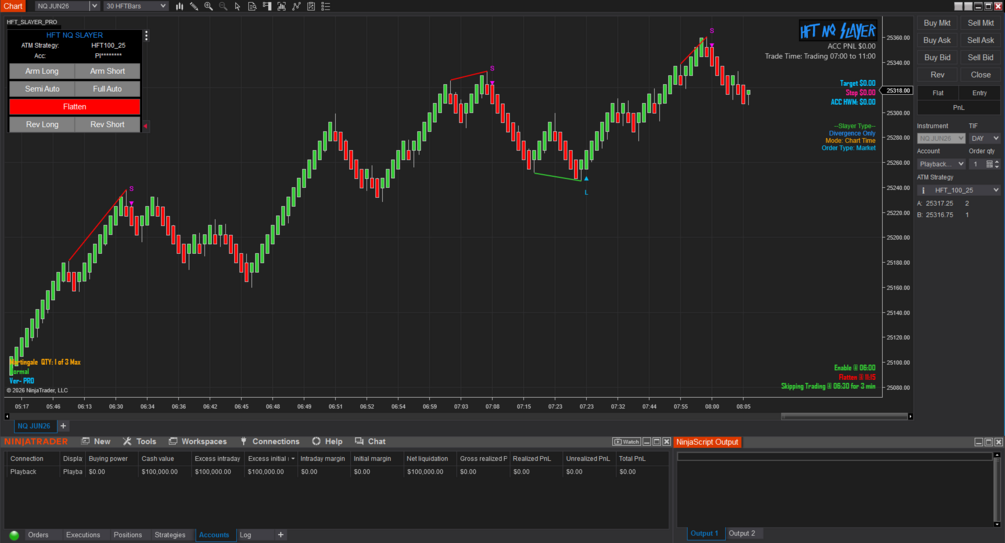Toggle Arm Short in Slayer panel

(107, 71)
